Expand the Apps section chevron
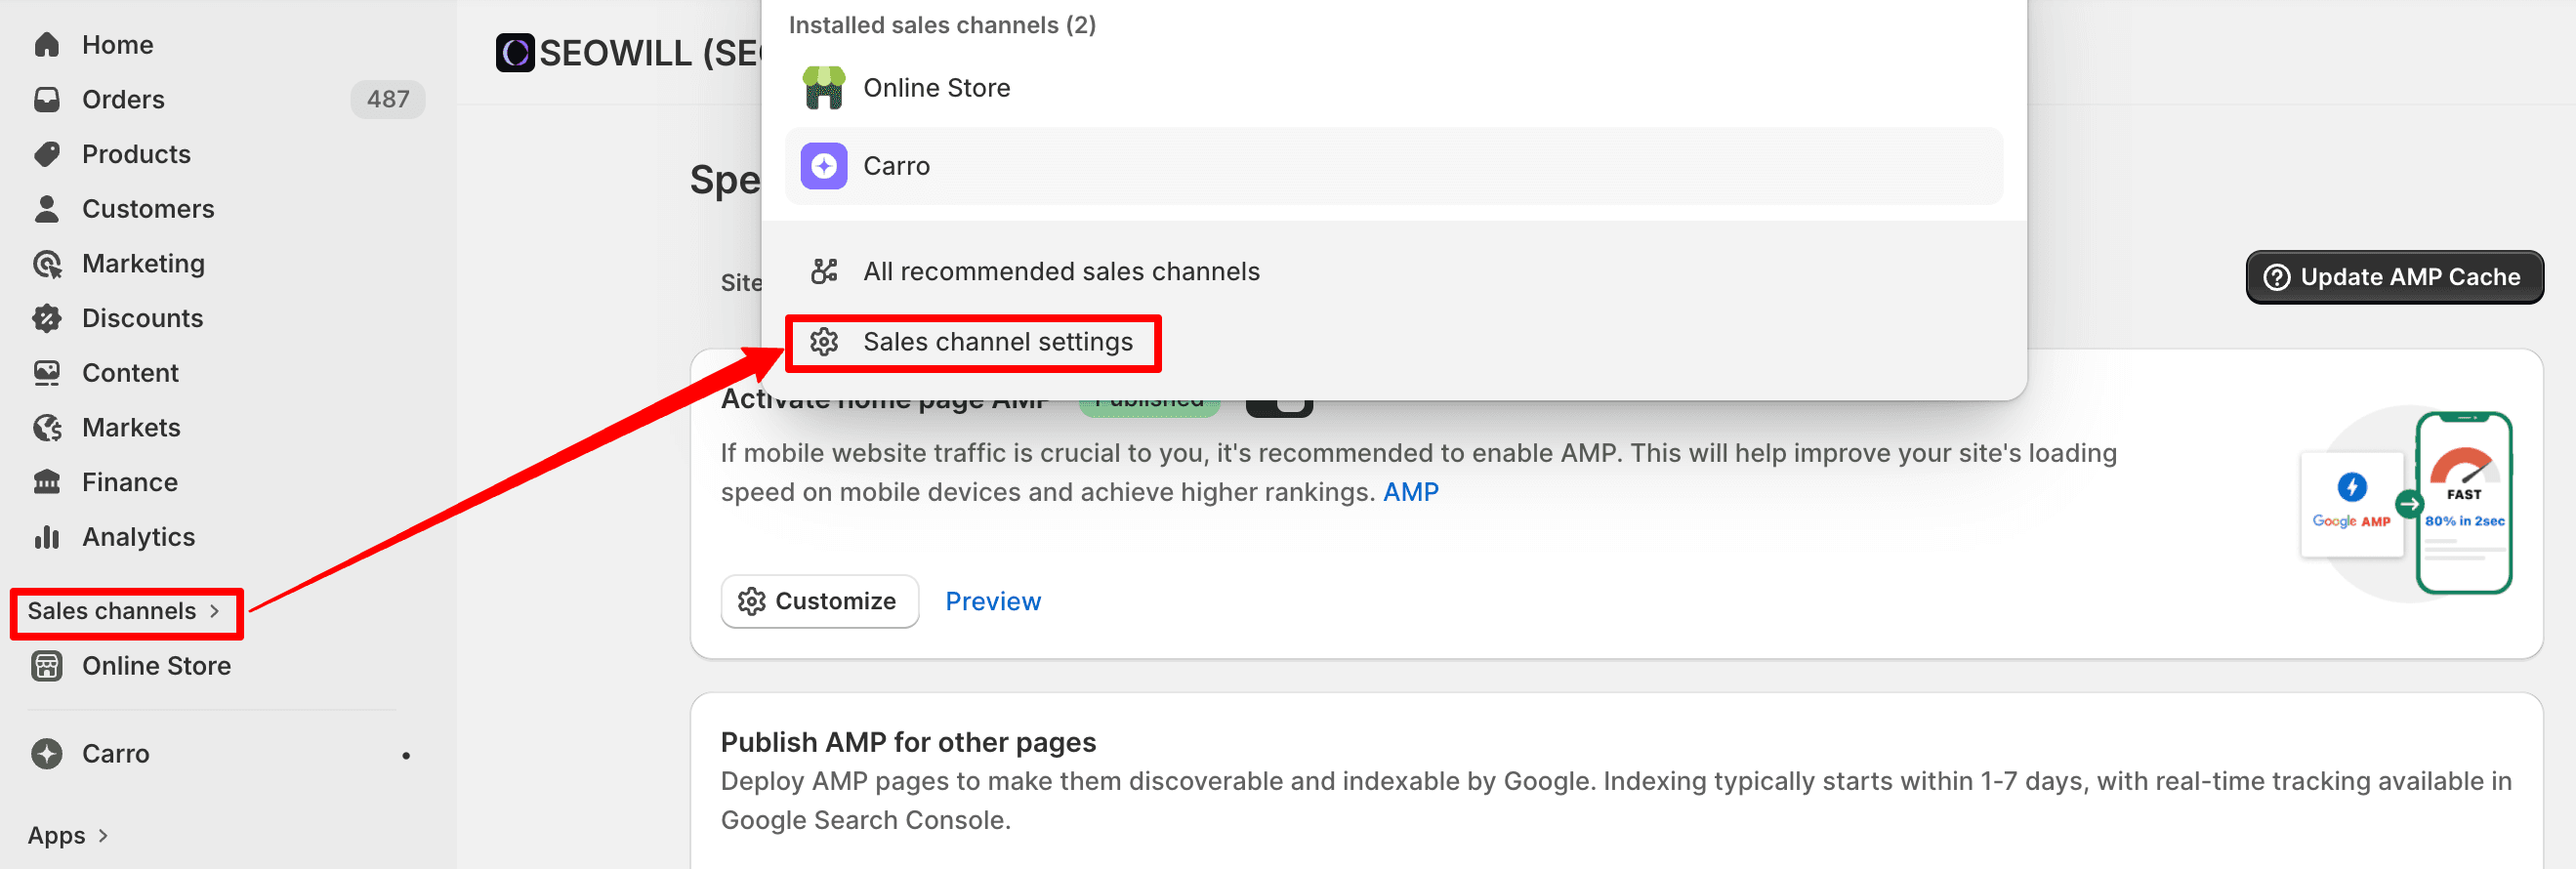Viewport: 2576px width, 869px height. [103, 835]
